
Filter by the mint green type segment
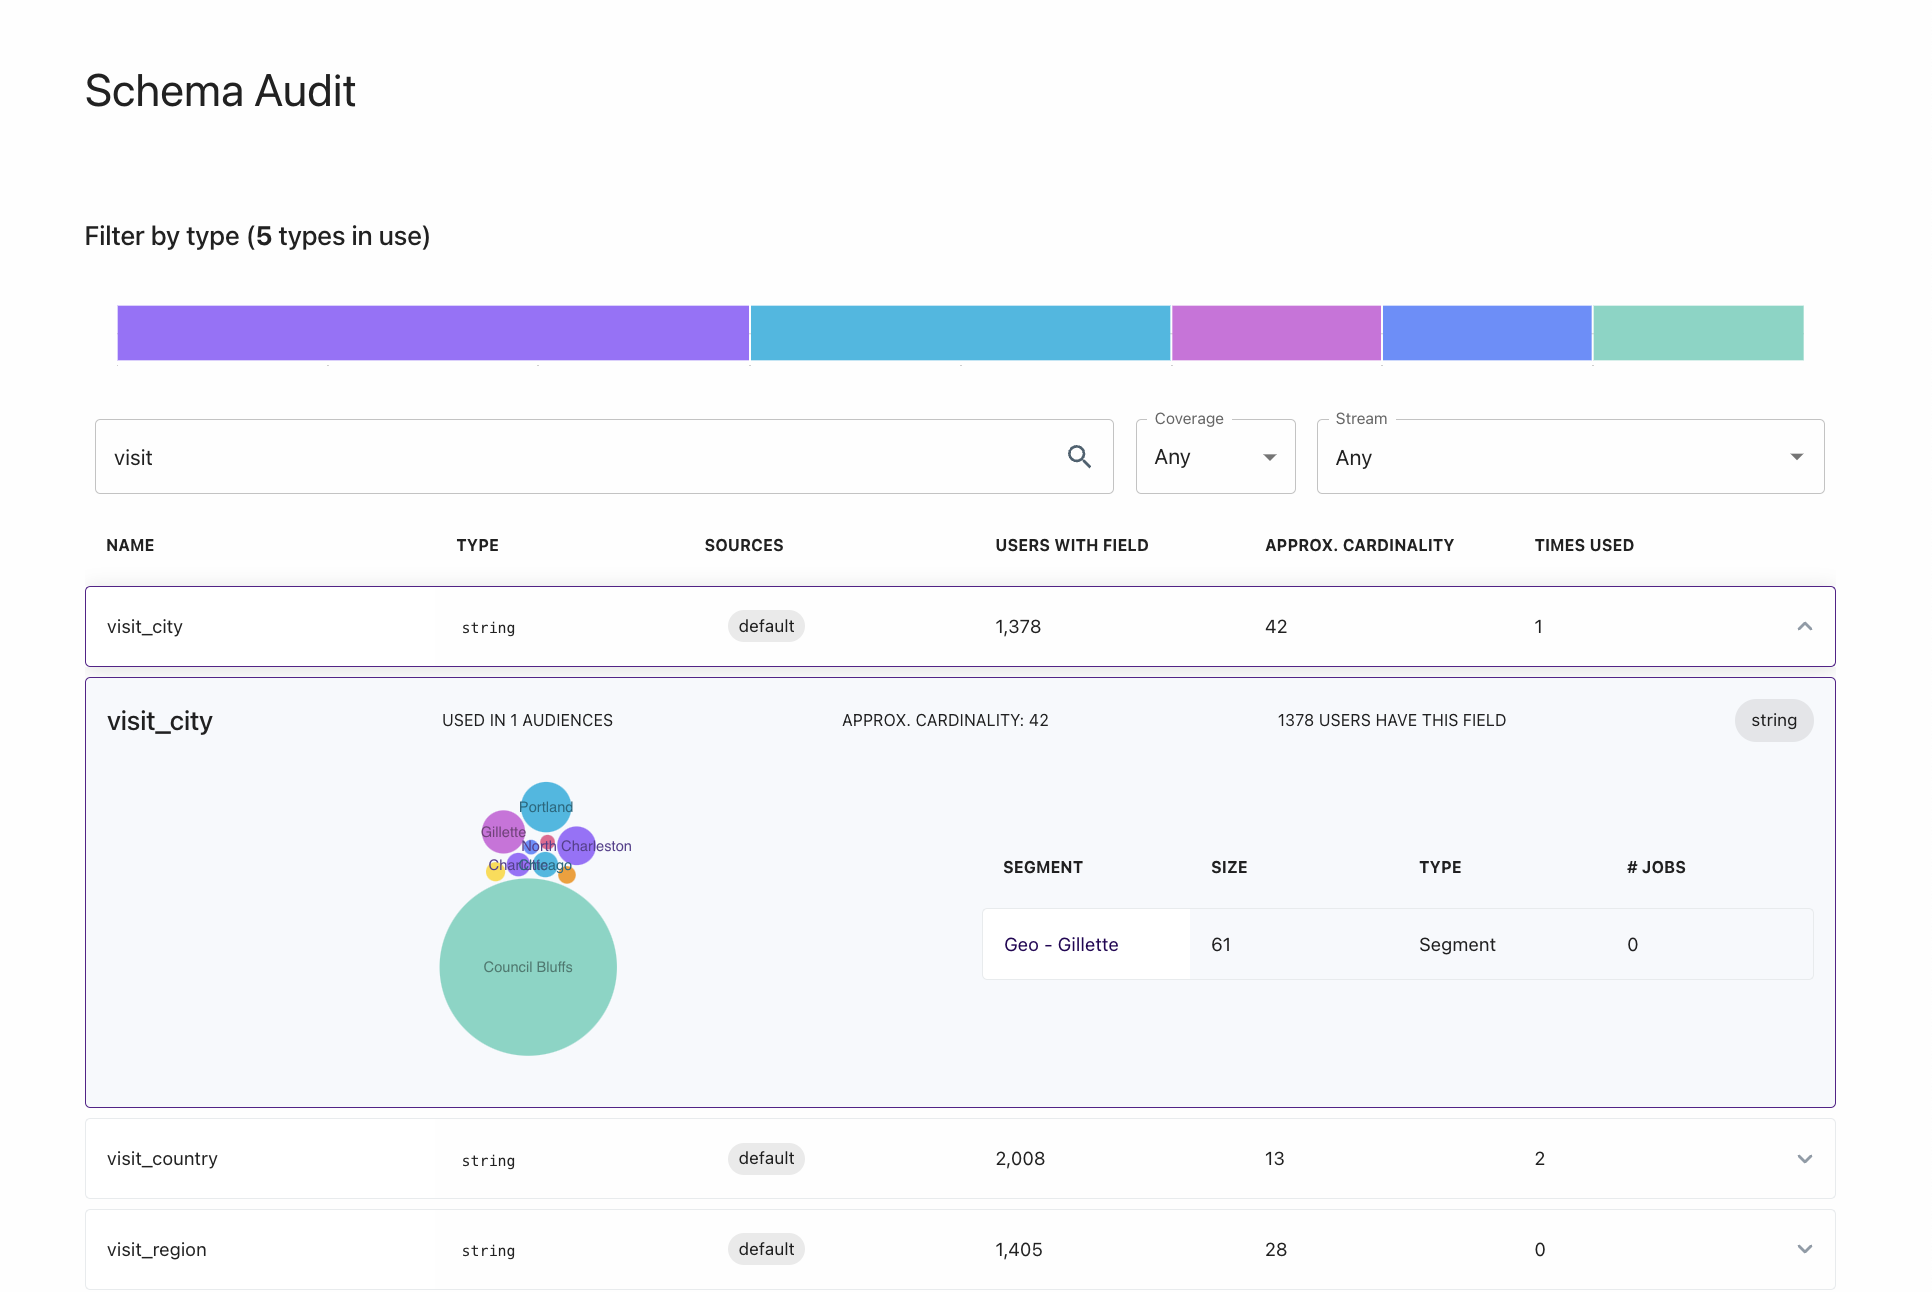tap(1698, 333)
